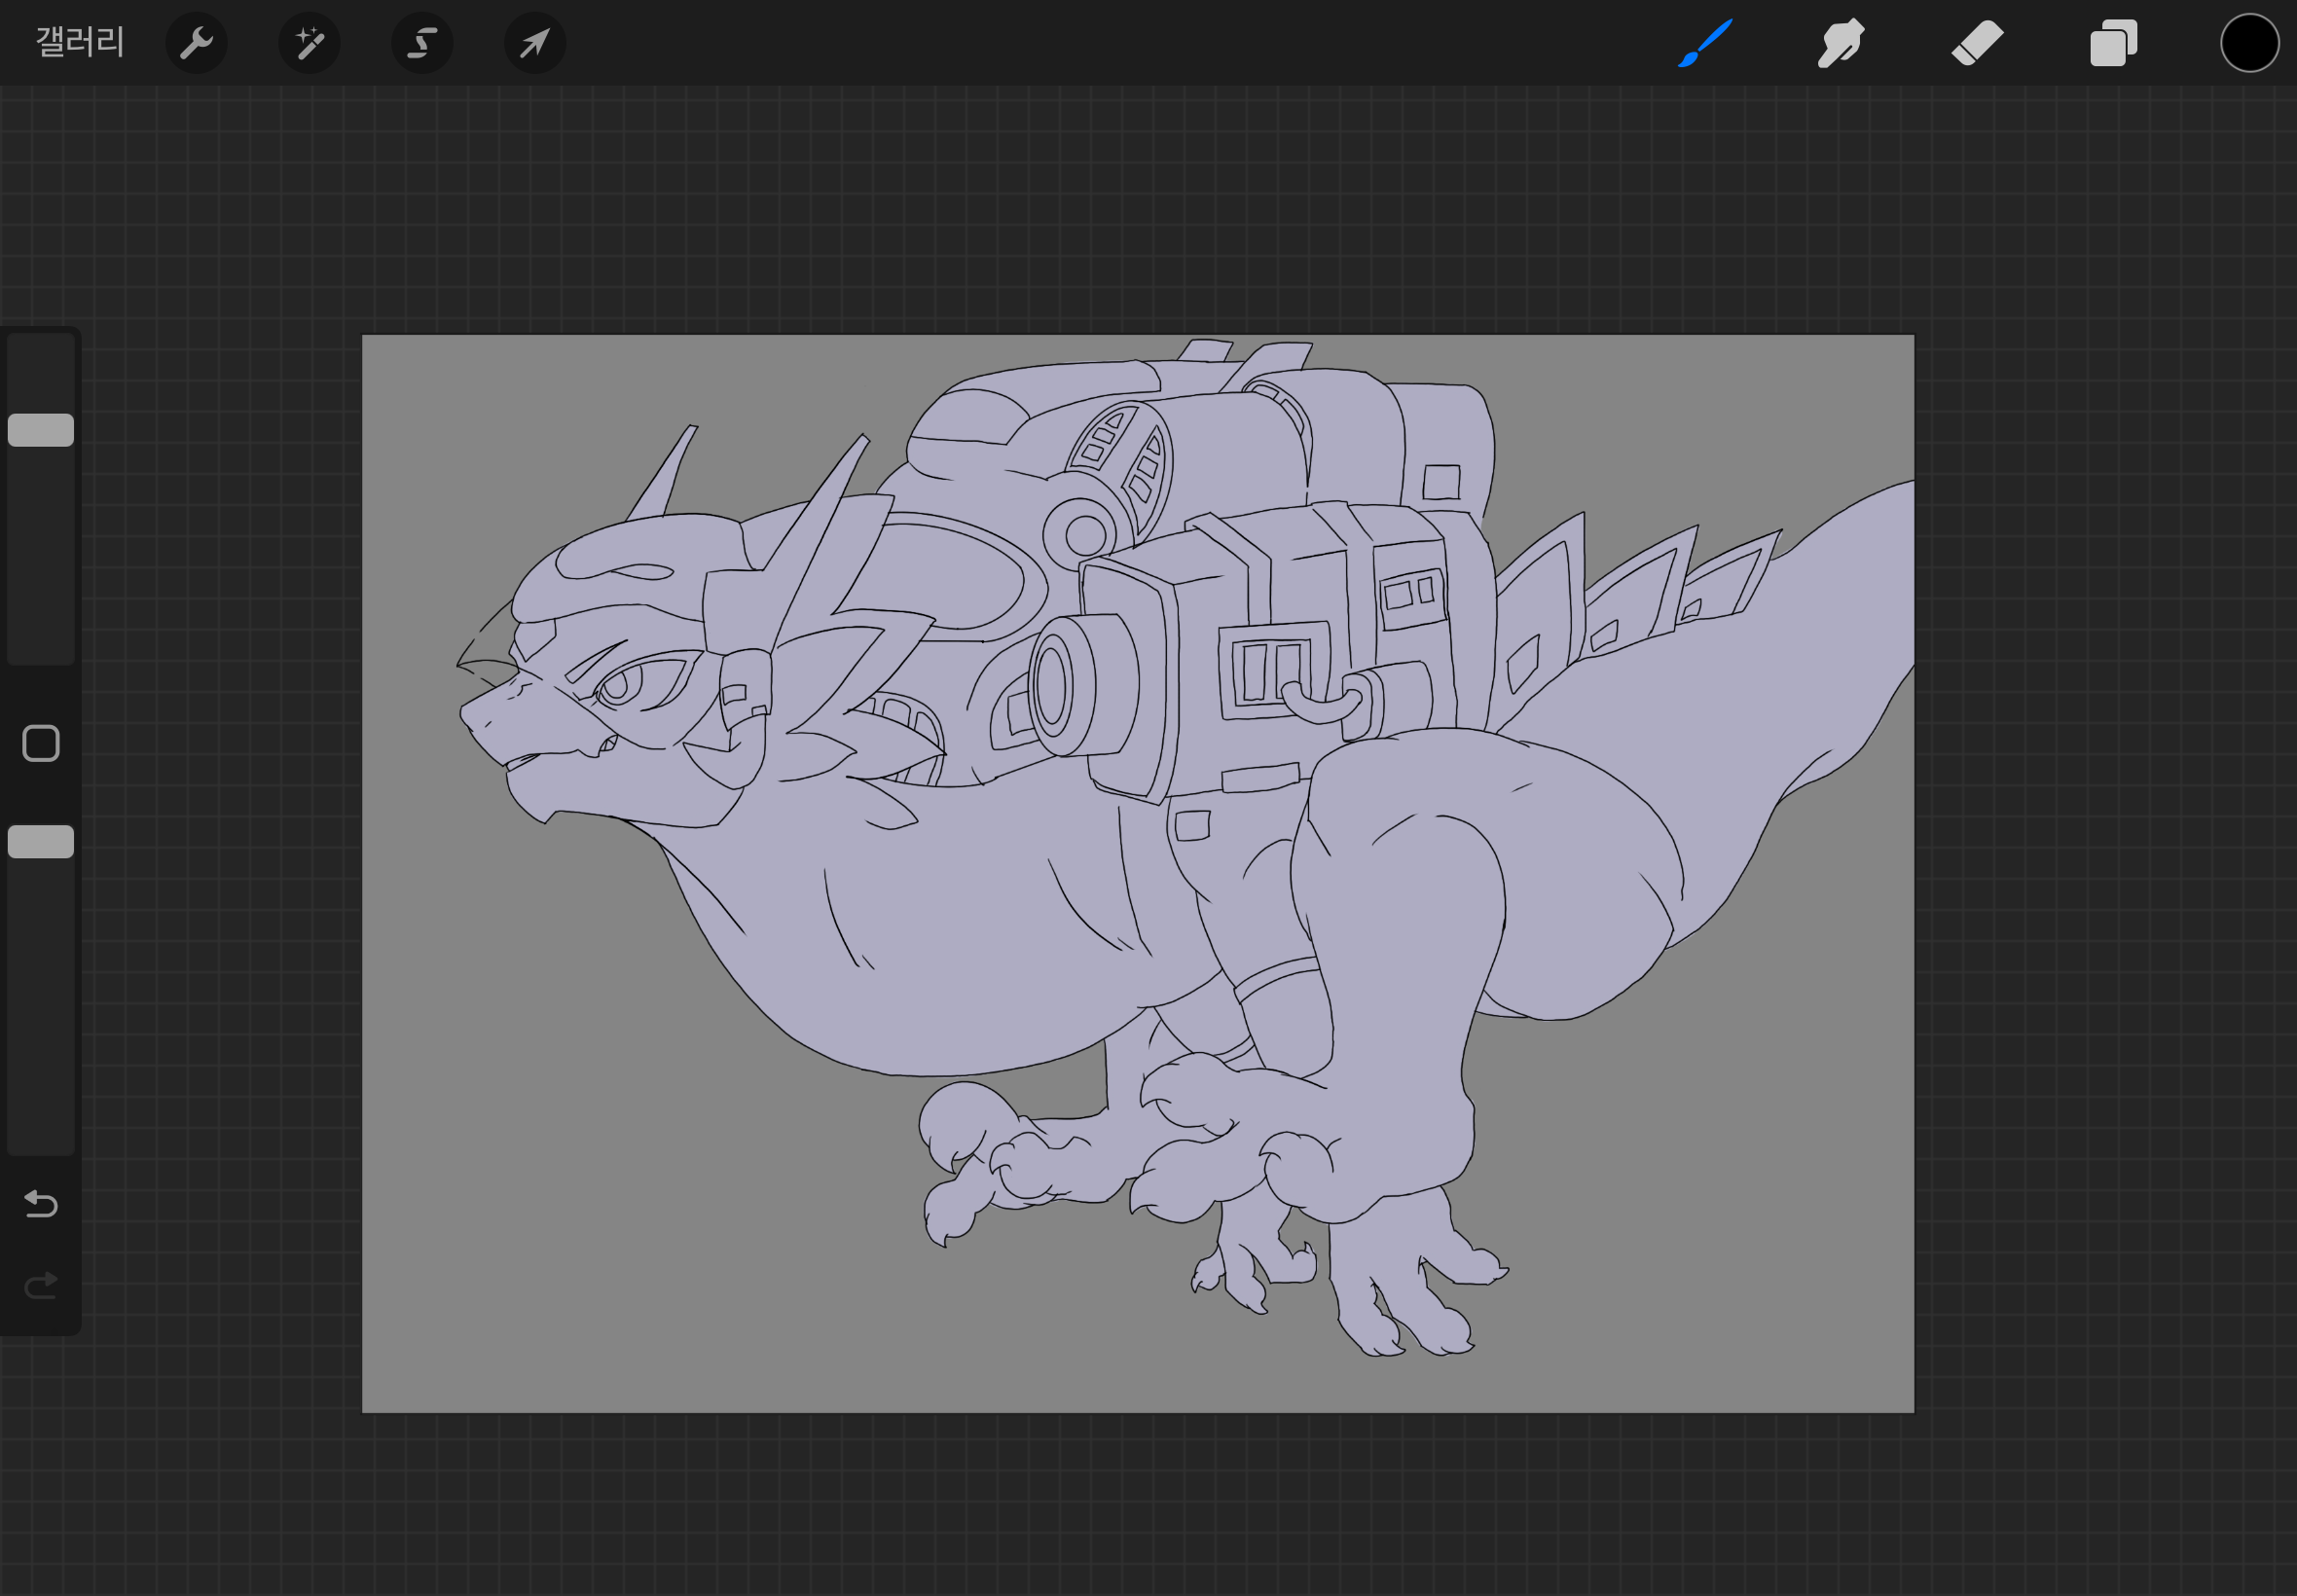Select the Smudge finger tool
The width and height of the screenshot is (2297, 1596).
point(1840,43)
